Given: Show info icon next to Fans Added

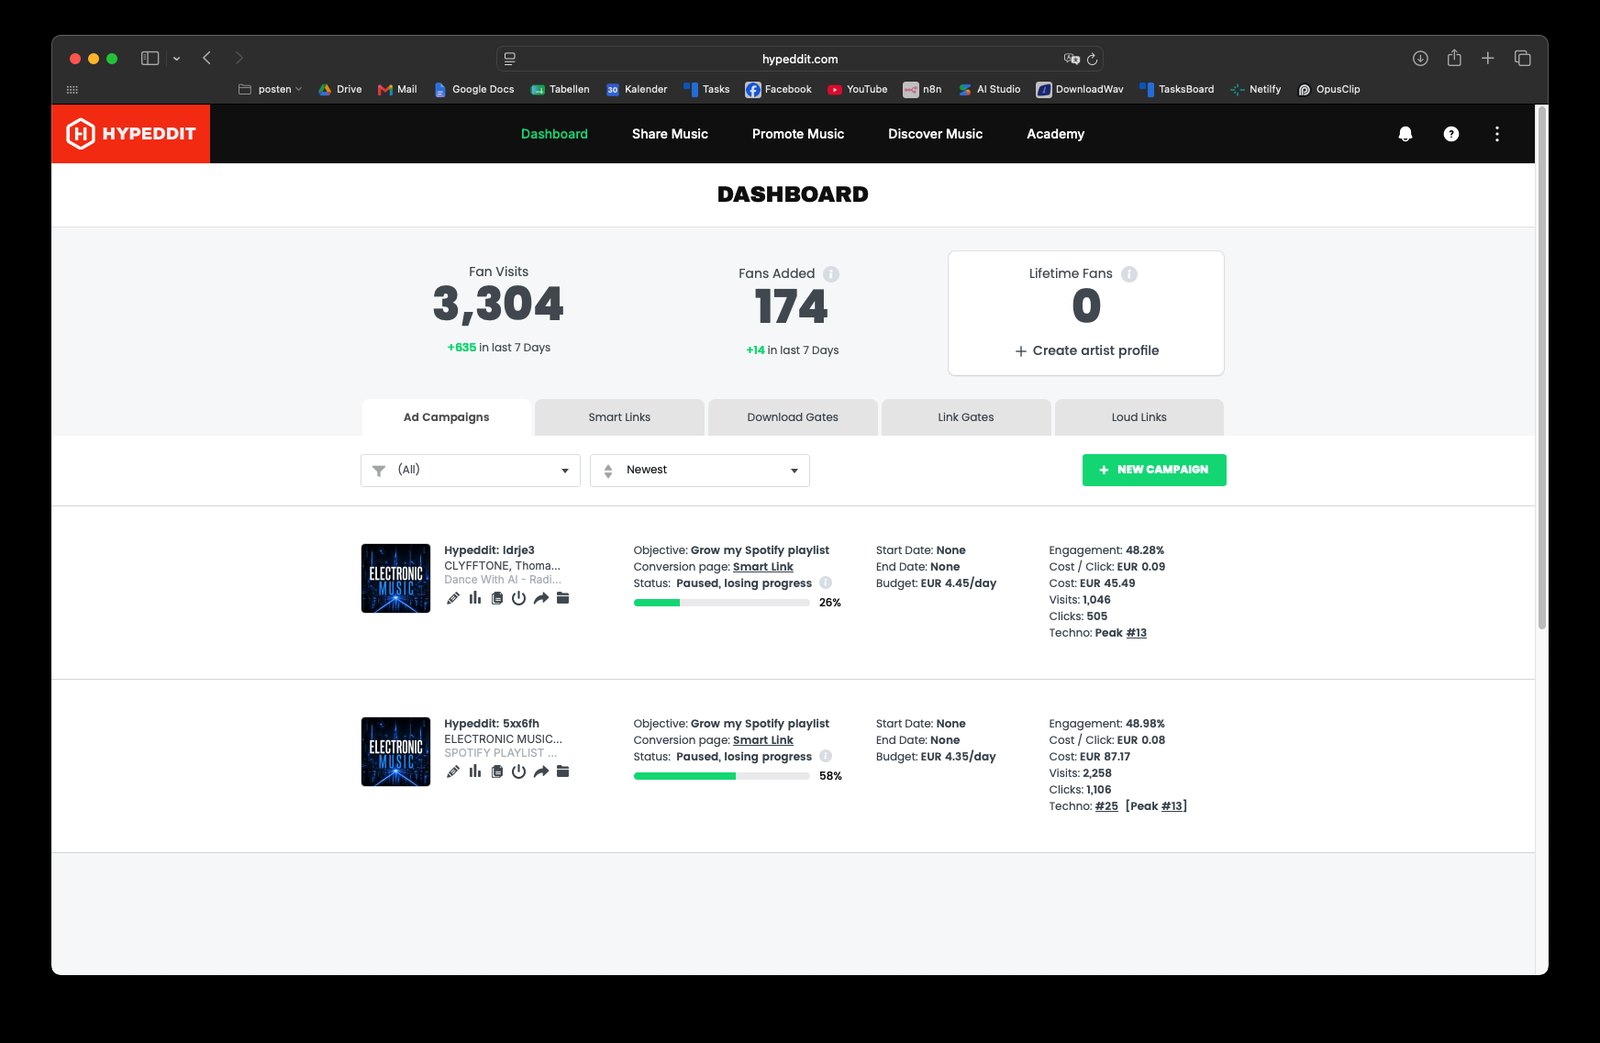Looking at the screenshot, I should pos(831,274).
